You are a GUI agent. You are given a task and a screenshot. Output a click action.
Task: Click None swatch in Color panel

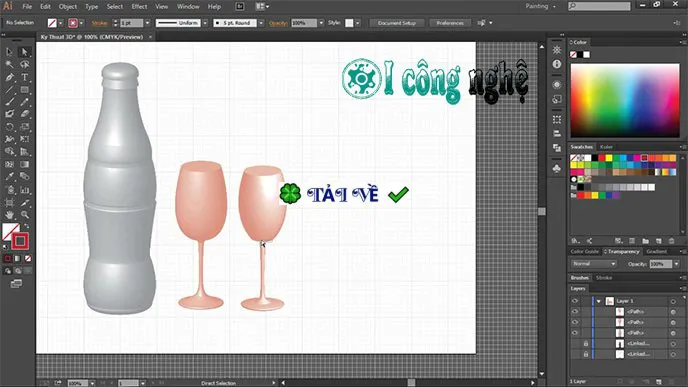pos(573,54)
